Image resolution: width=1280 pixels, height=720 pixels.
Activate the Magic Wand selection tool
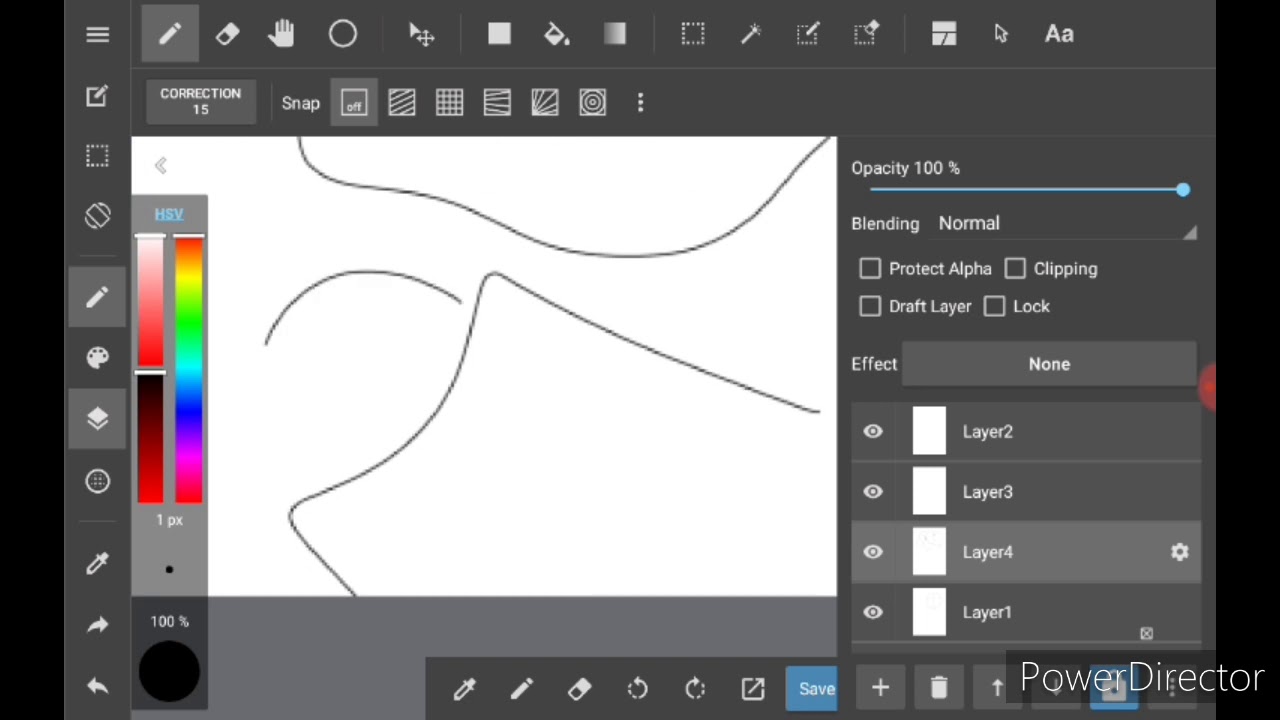click(750, 34)
